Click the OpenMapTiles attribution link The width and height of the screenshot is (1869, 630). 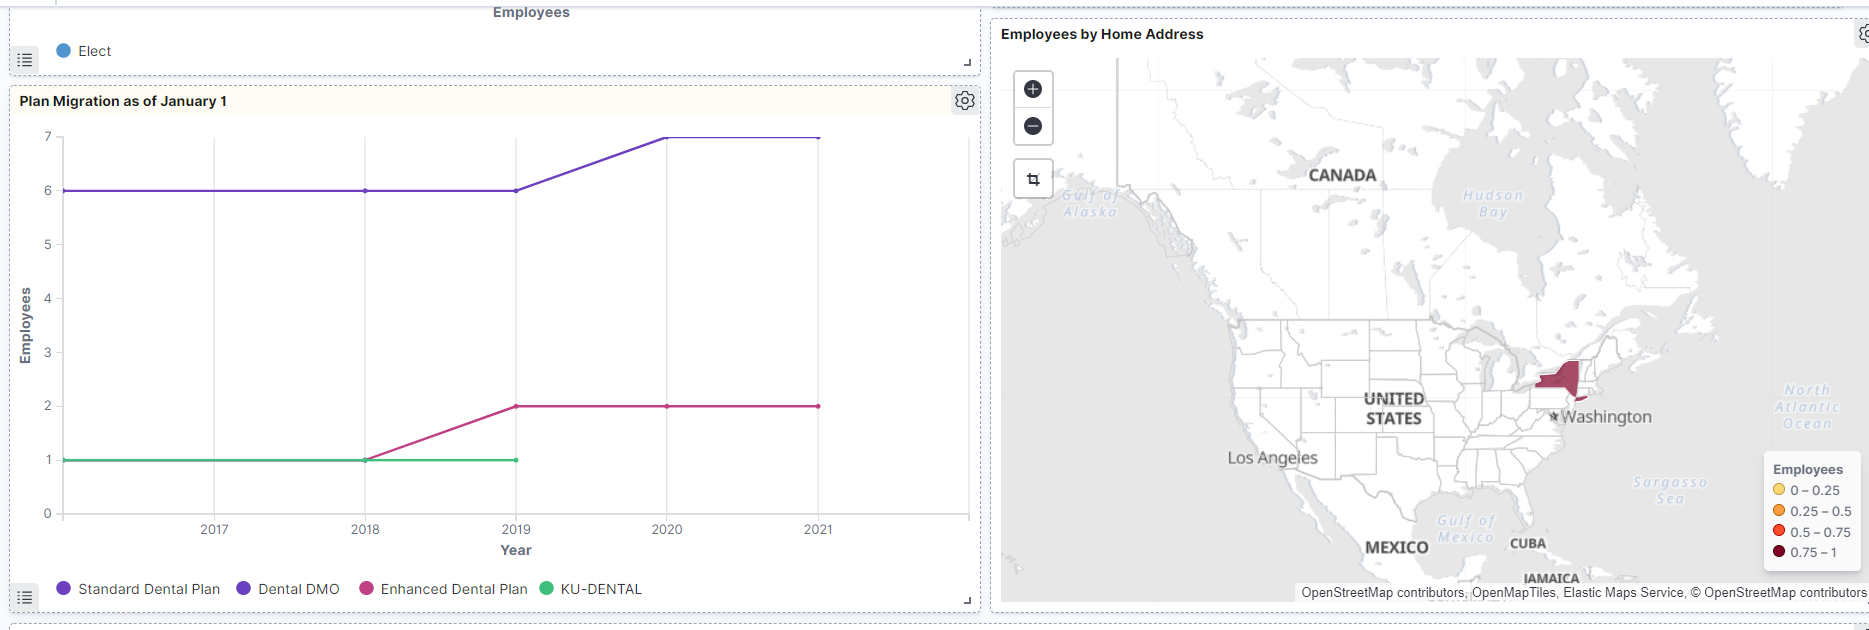tap(1514, 593)
